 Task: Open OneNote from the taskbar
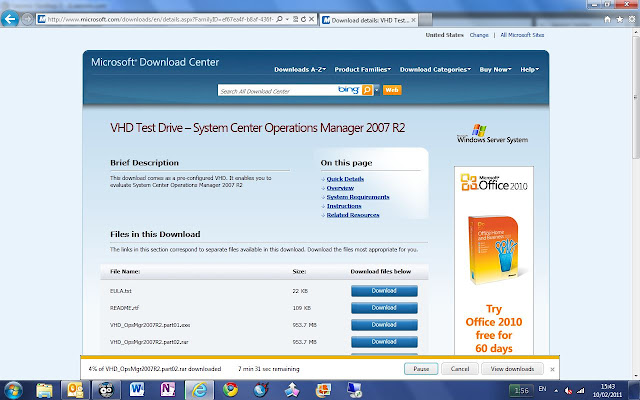[x=168, y=390]
